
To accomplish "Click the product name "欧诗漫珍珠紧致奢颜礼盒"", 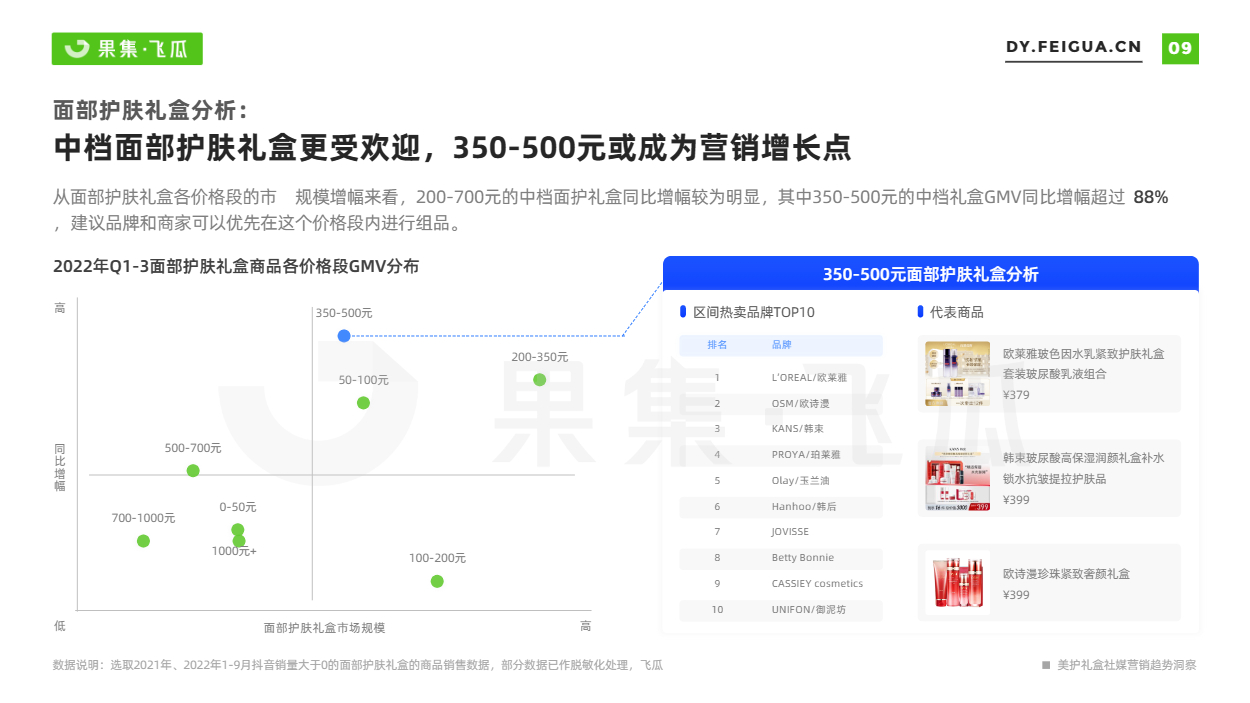I will (x=1067, y=574).
